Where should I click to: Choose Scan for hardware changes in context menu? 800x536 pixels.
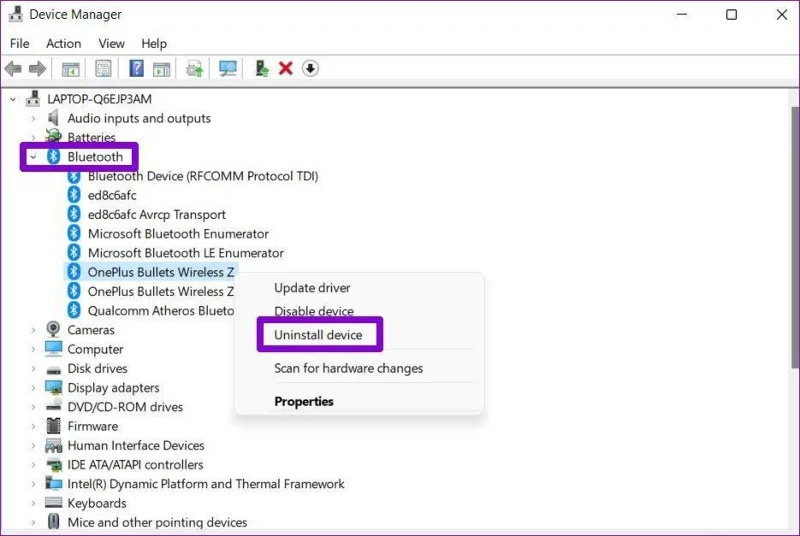[348, 368]
